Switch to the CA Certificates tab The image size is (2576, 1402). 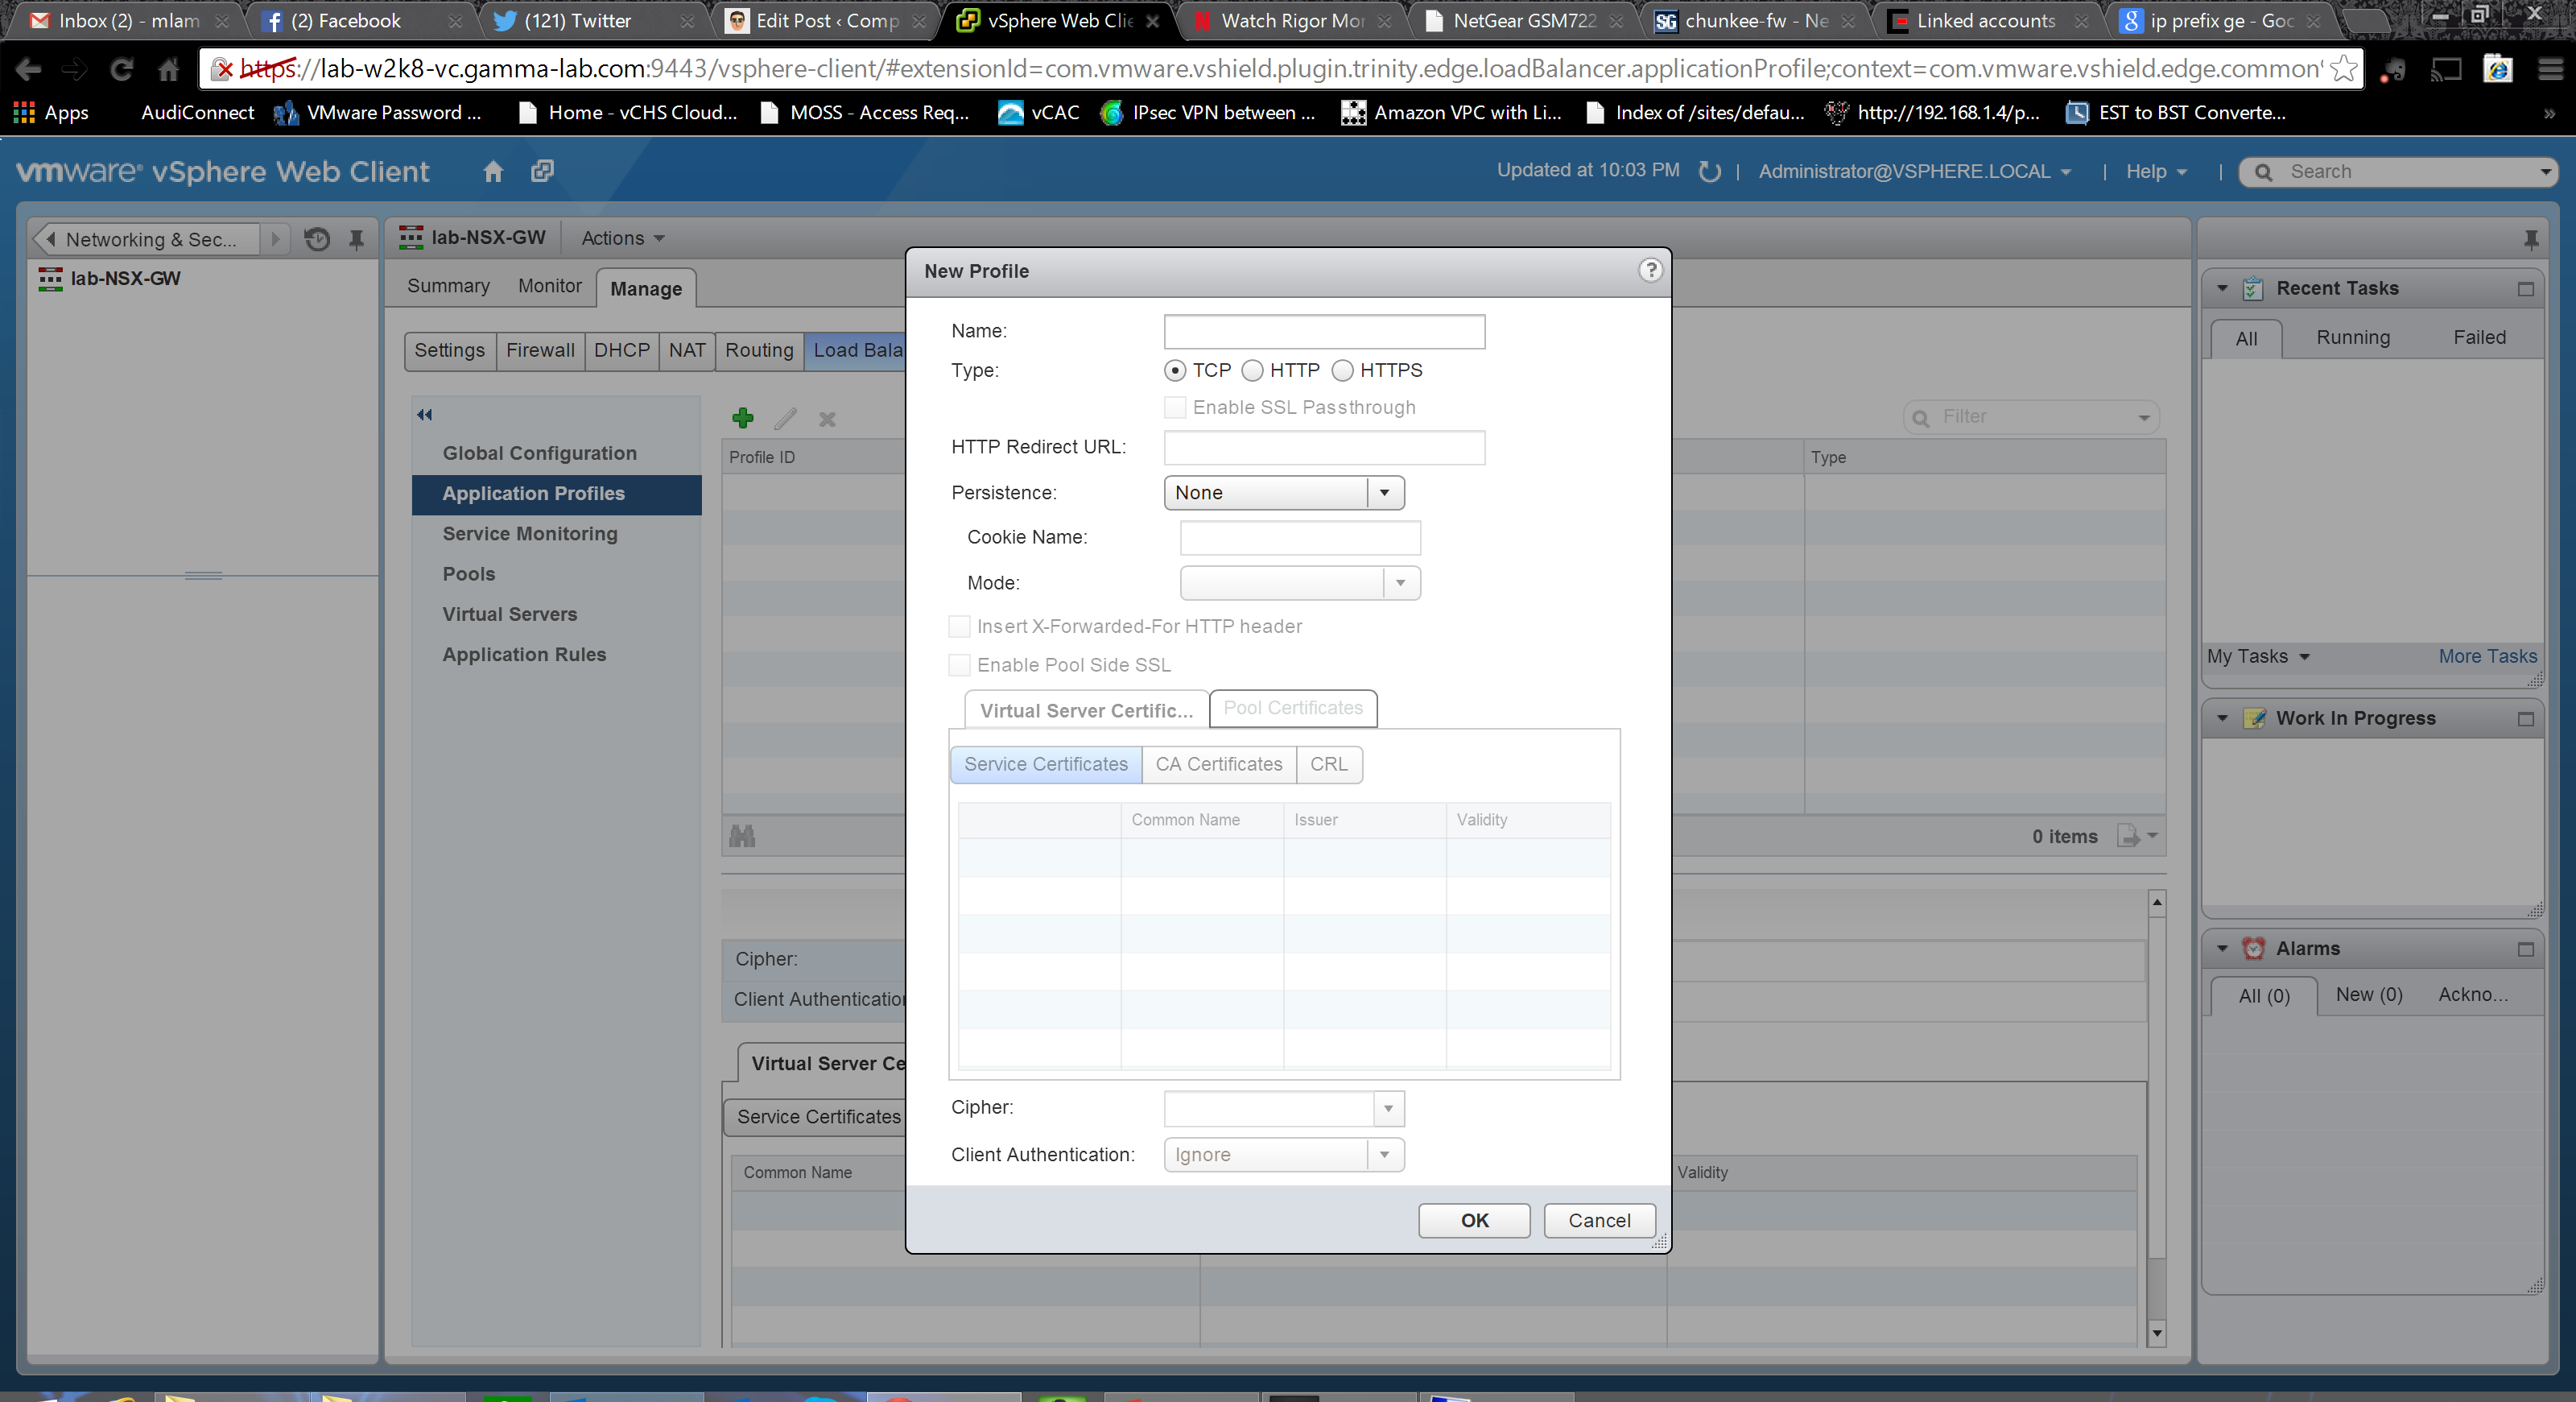(x=1218, y=764)
